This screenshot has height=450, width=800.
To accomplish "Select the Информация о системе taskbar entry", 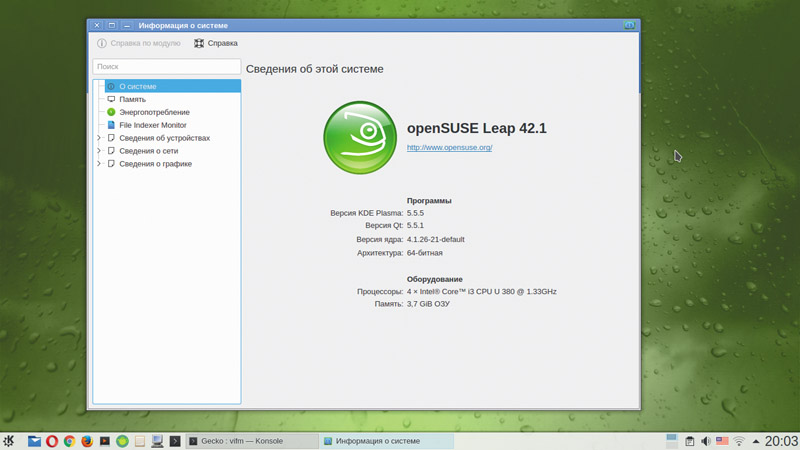I will pyautogui.click(x=386, y=441).
